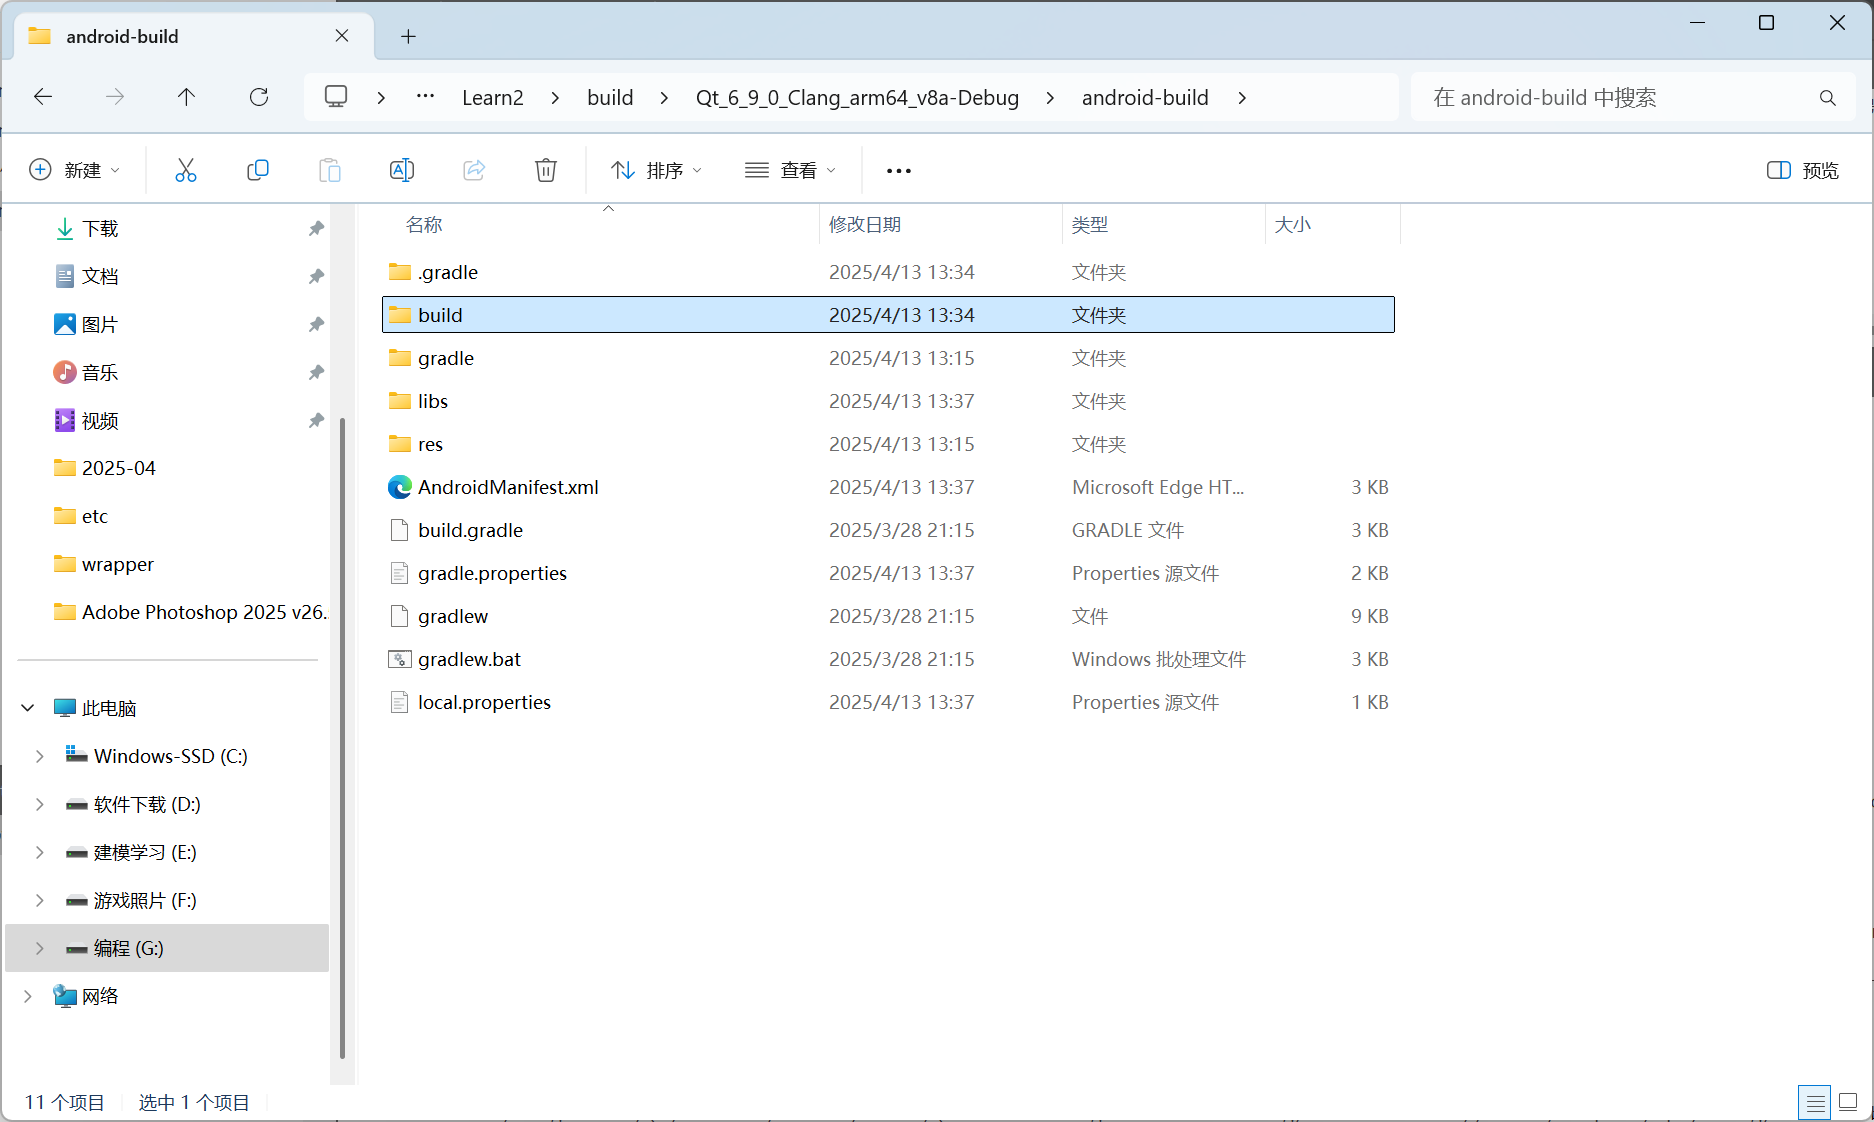The image size is (1874, 1122).
Task: Expand the 游戏照片 (F:) drive
Action: (40, 900)
